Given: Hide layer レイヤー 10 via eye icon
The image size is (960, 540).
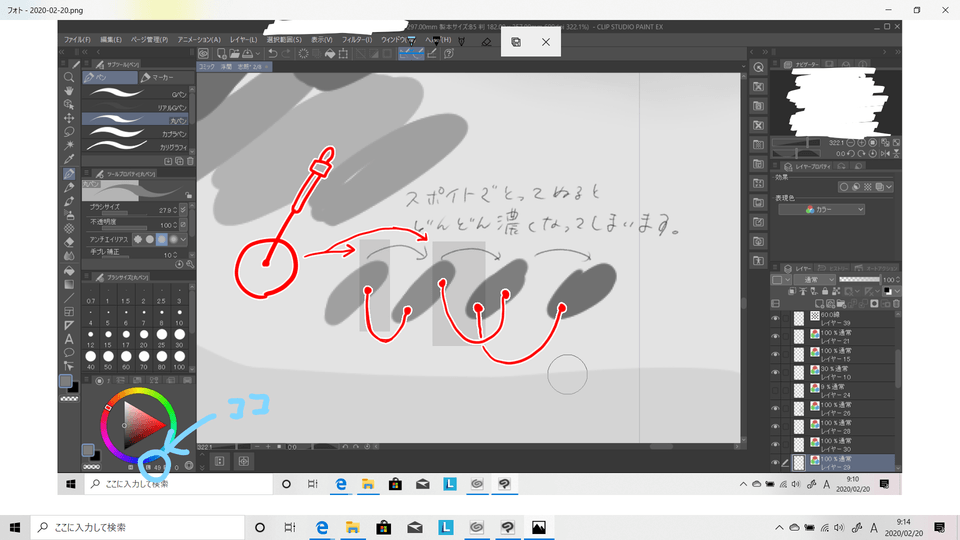Looking at the screenshot, I should point(776,372).
